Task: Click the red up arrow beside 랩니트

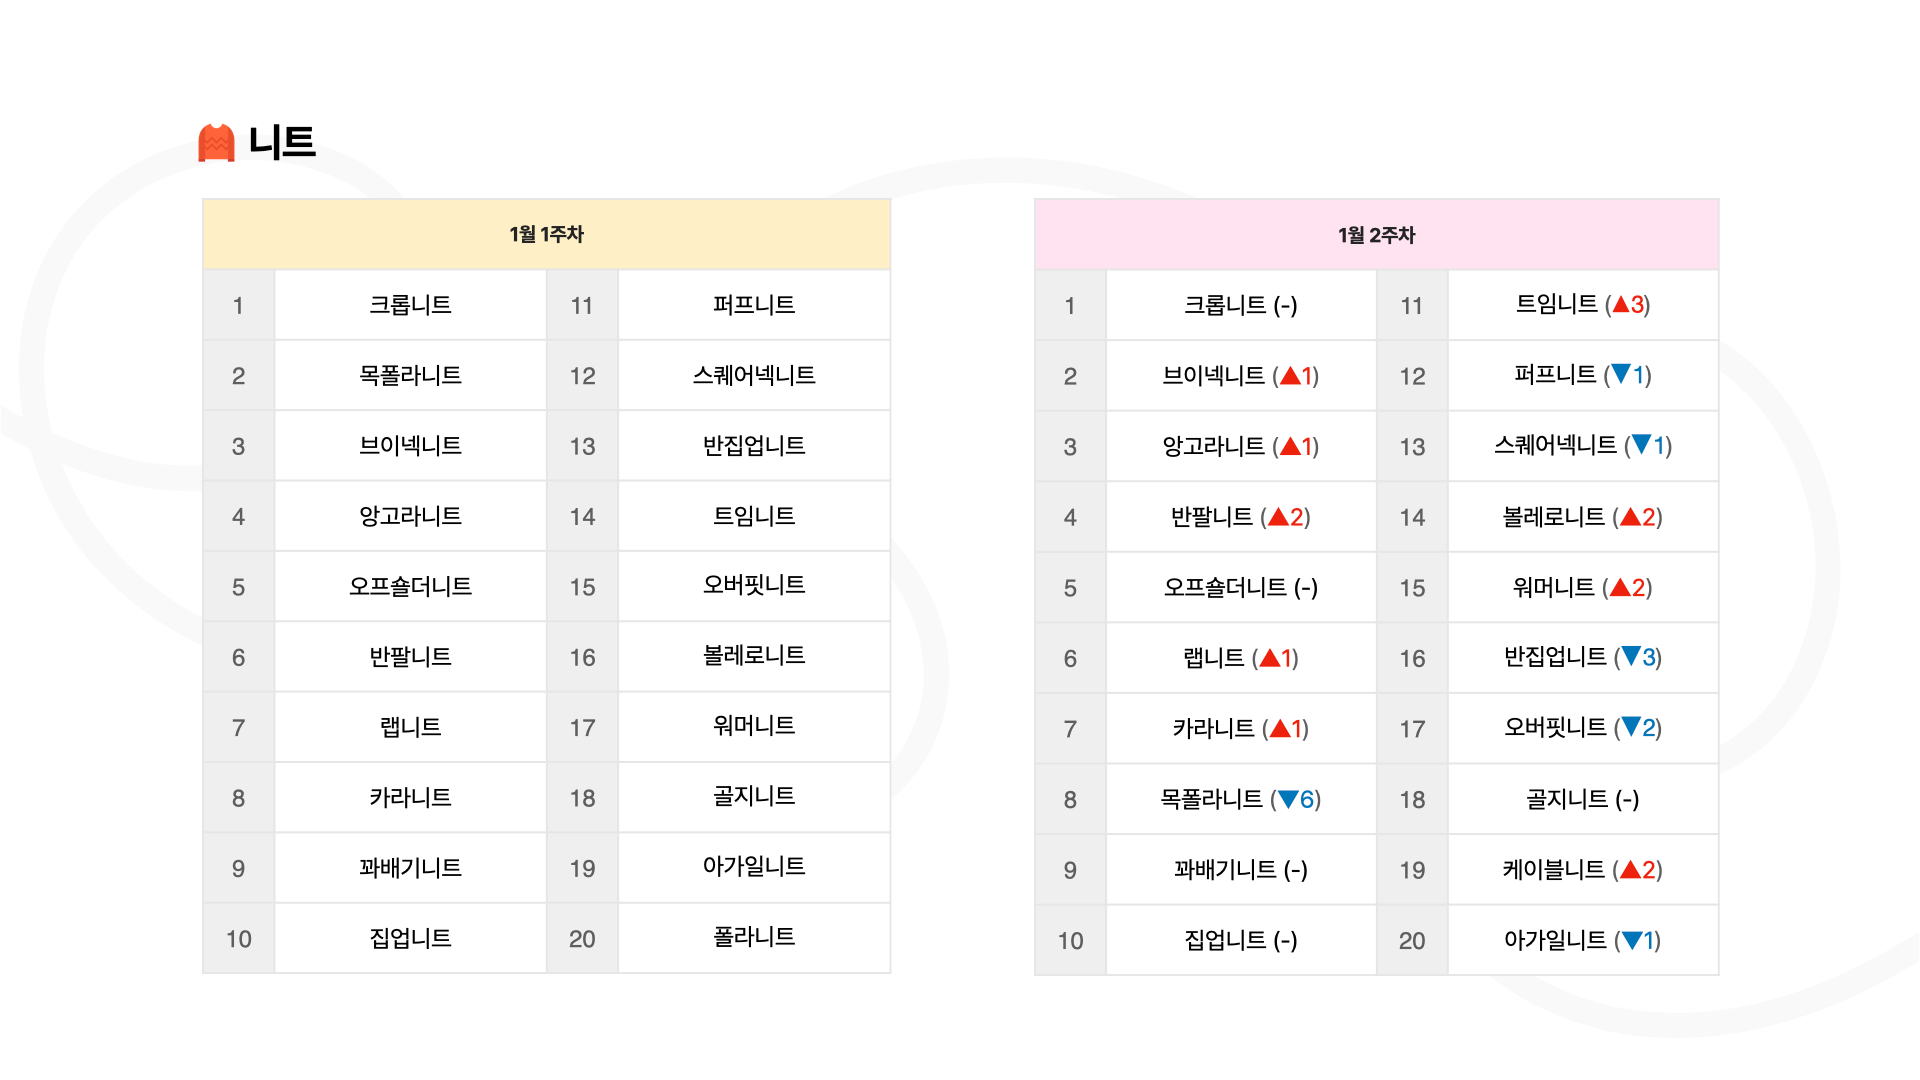Action: point(1270,658)
